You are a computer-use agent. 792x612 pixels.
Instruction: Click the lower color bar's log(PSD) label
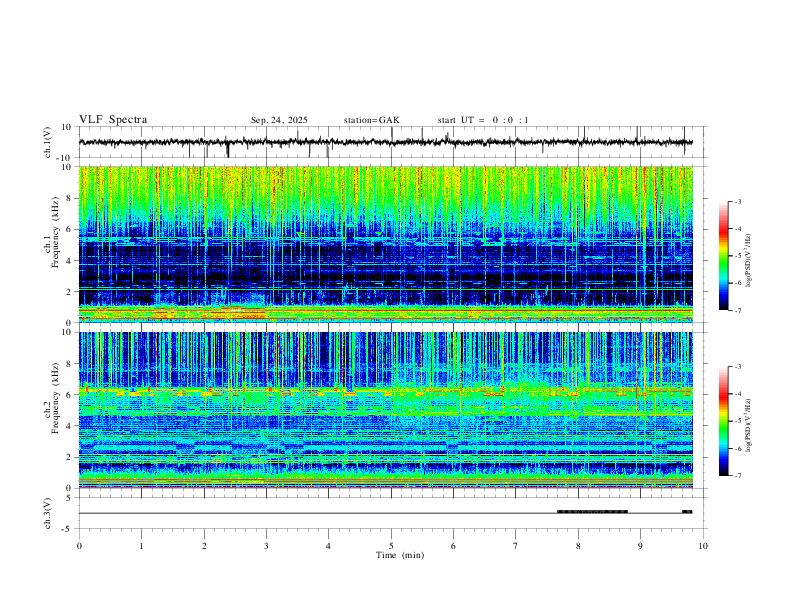[x=748, y=425]
